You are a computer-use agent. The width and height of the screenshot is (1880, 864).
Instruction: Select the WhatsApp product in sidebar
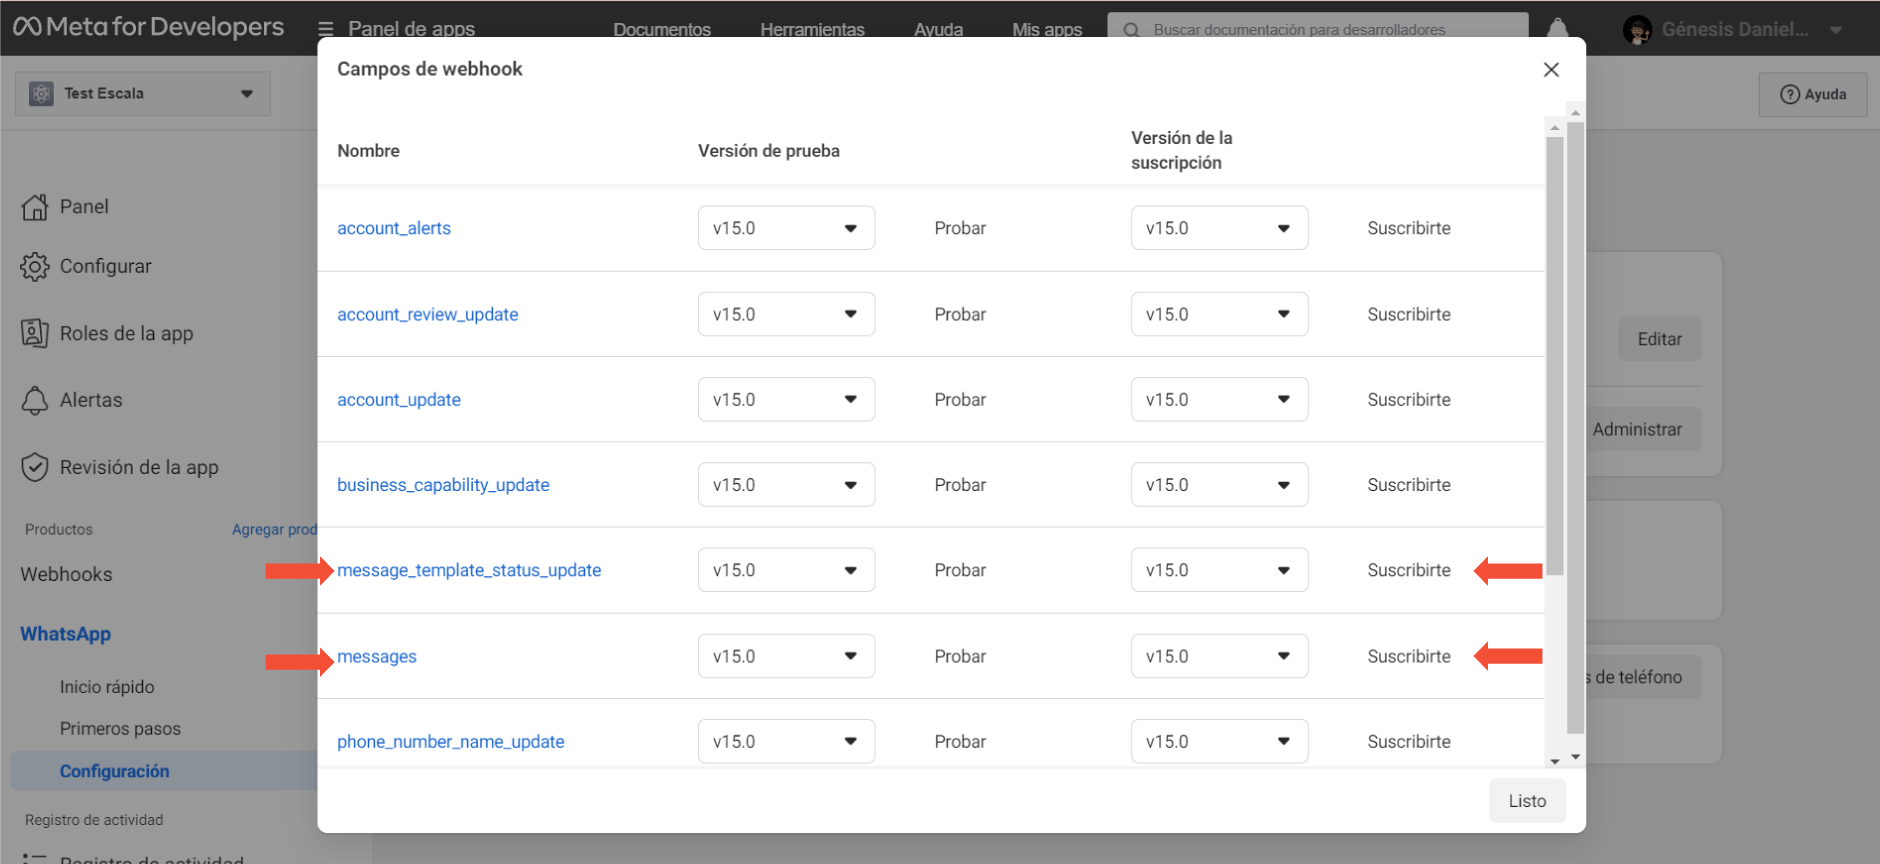pyautogui.click(x=66, y=634)
